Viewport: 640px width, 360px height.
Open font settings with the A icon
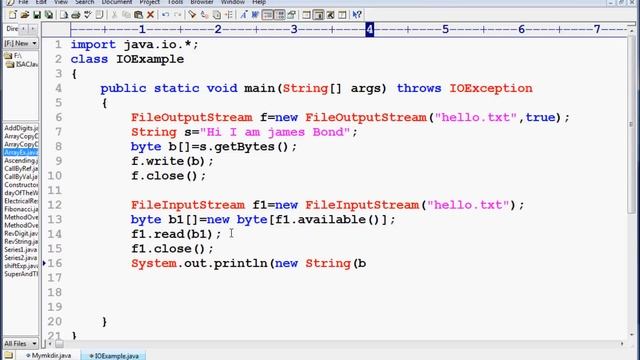pyautogui.click(x=243, y=15)
